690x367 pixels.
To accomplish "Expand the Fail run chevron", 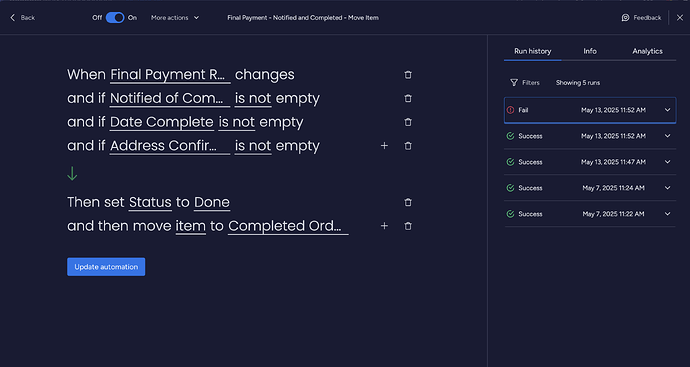I will tap(668, 110).
